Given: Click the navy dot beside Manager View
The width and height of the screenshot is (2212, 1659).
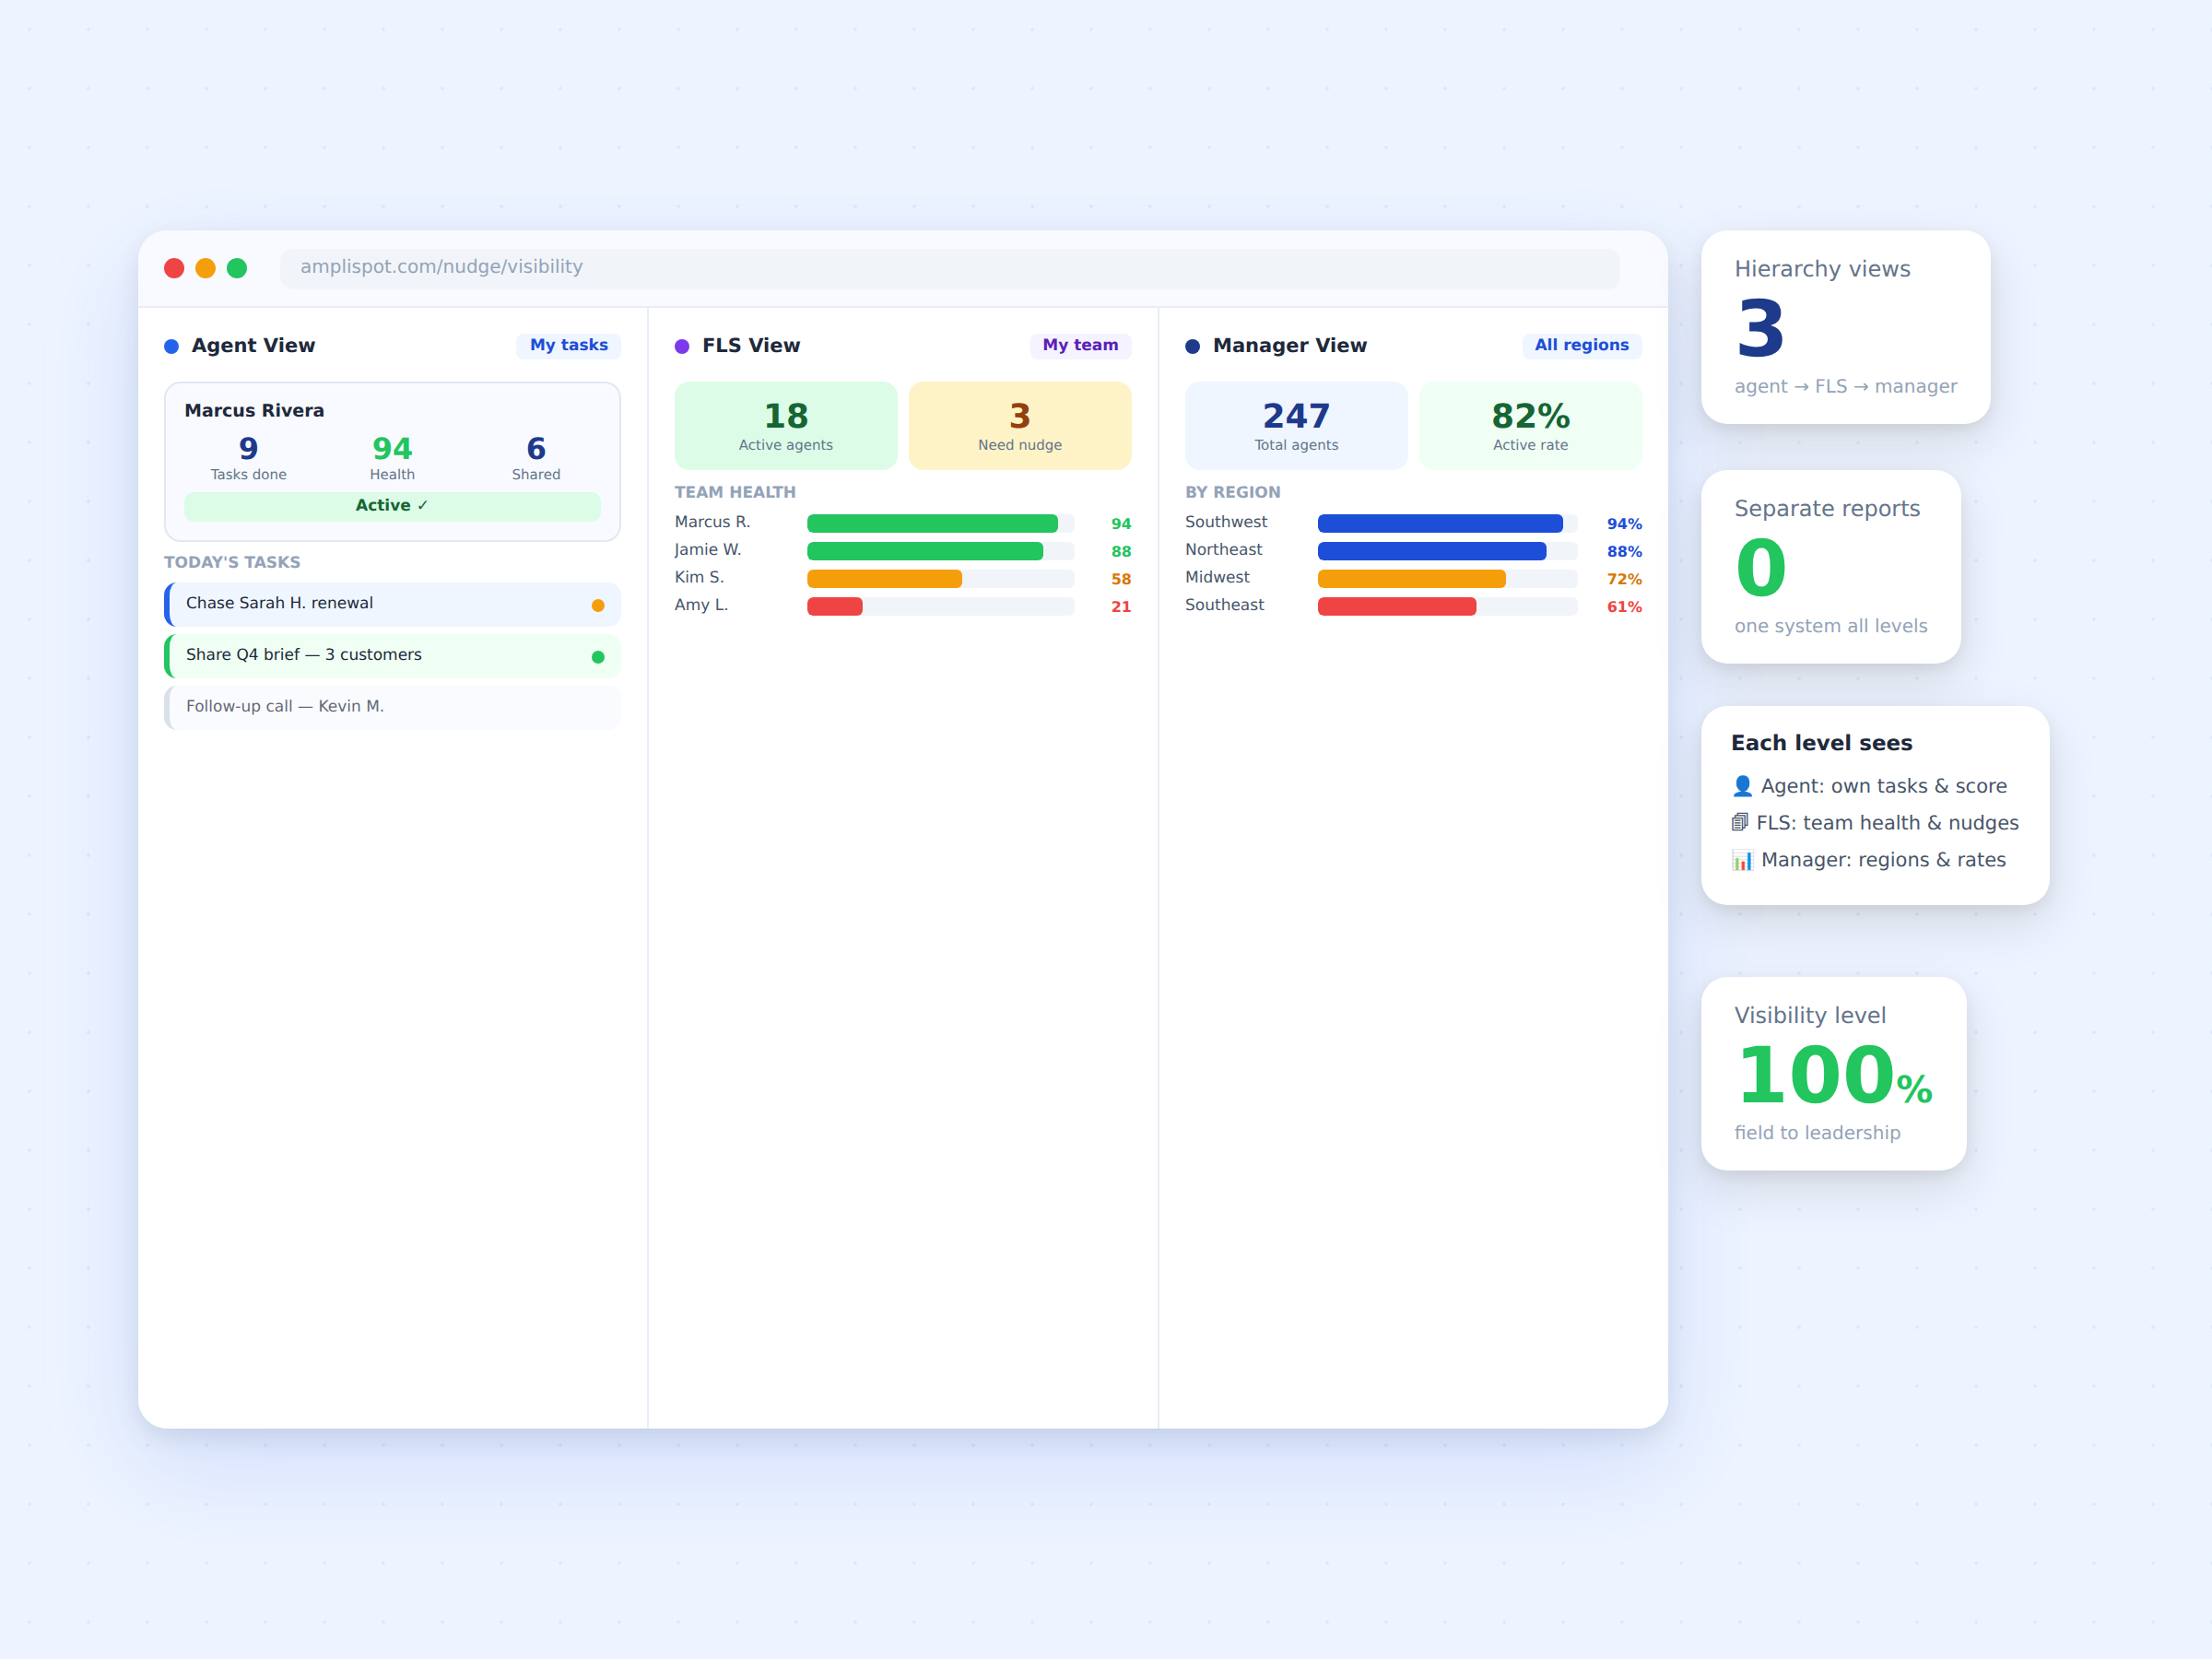Looking at the screenshot, I should (1192, 346).
